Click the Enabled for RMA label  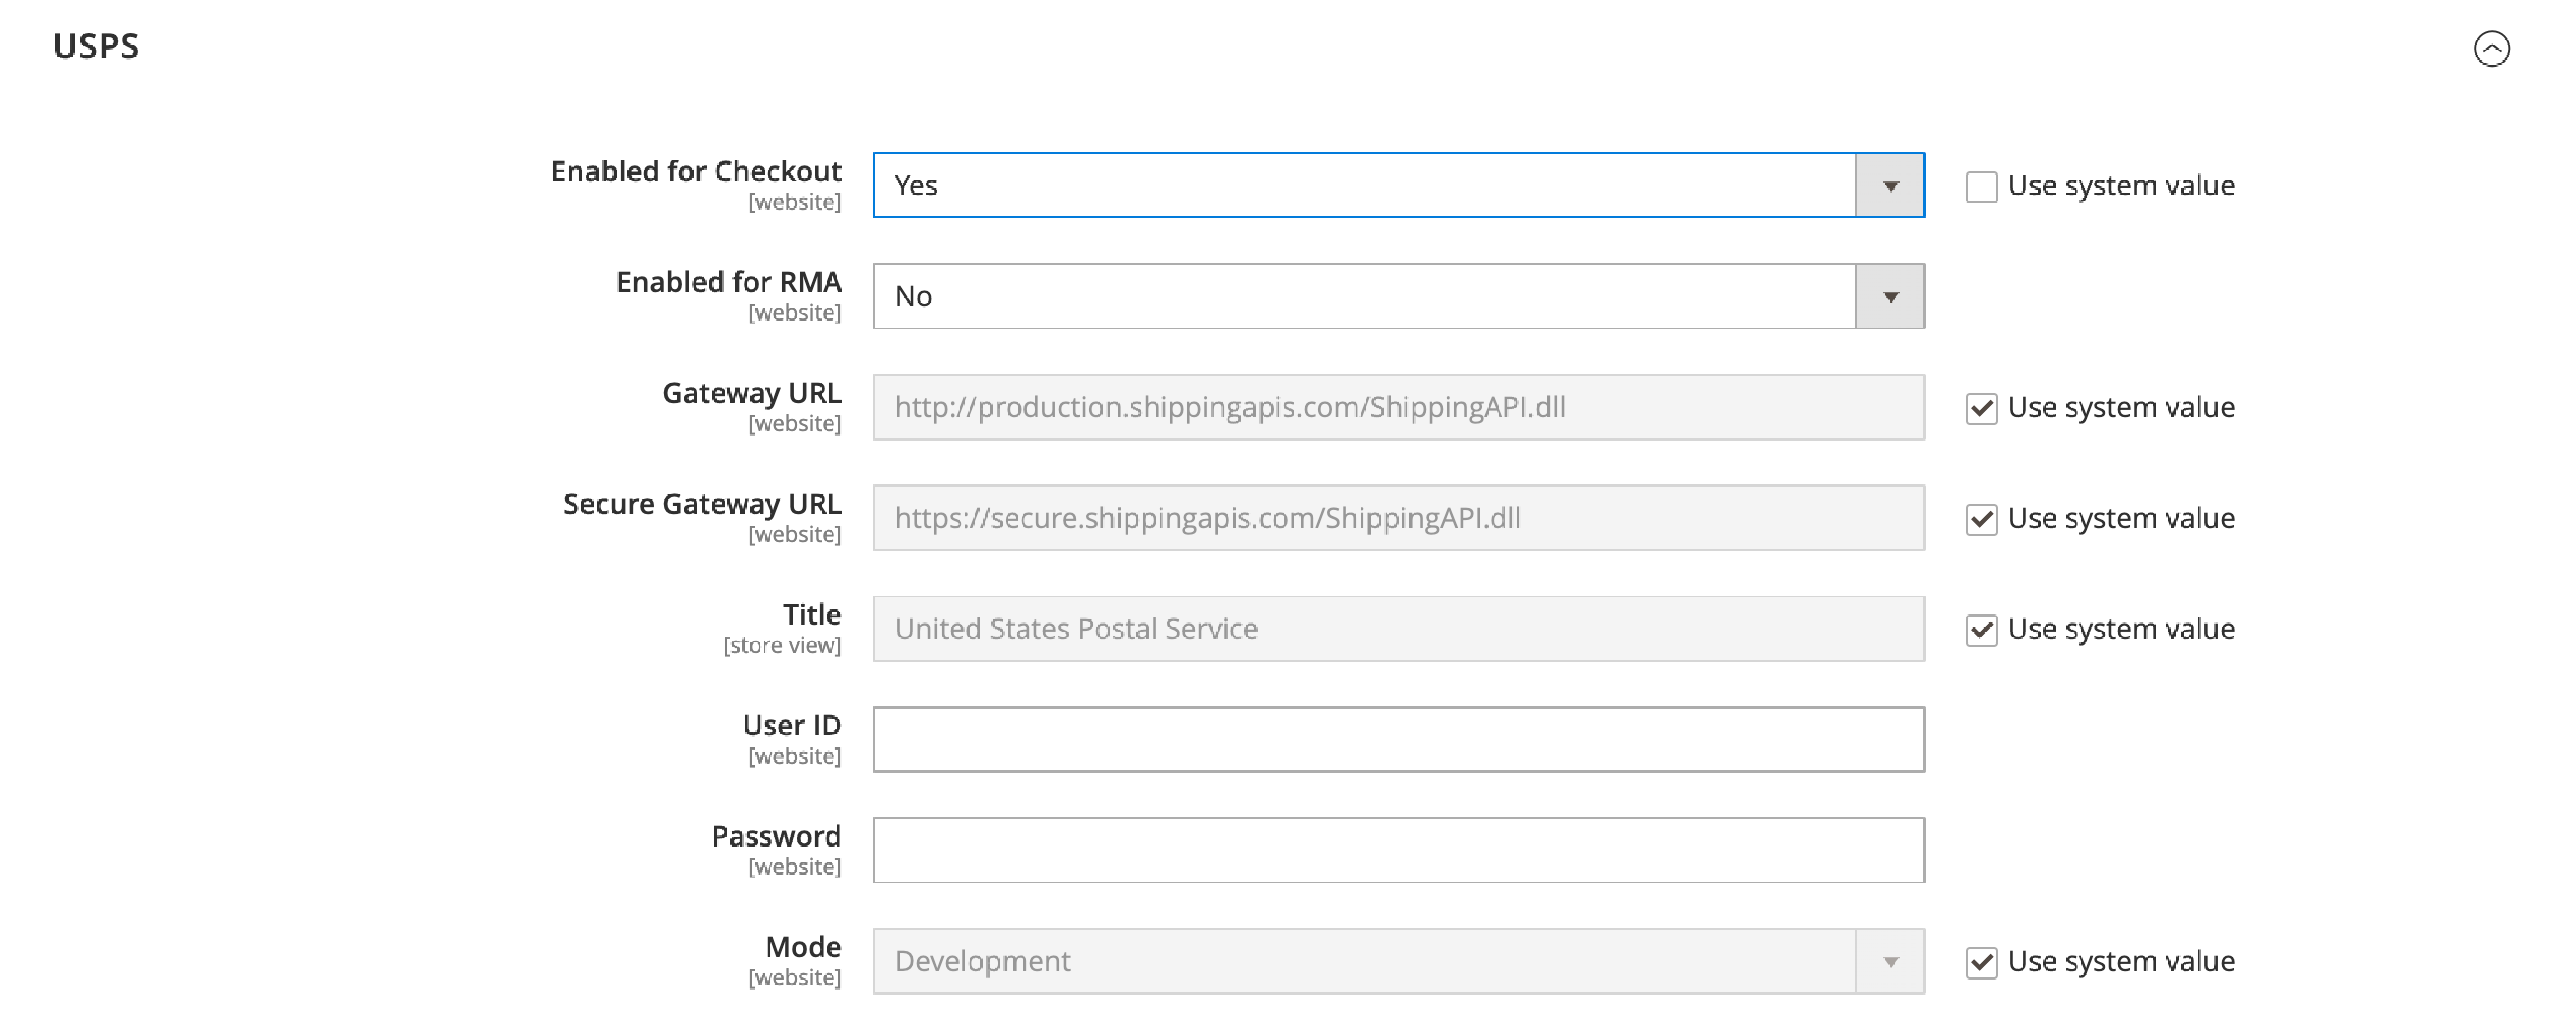point(728,282)
